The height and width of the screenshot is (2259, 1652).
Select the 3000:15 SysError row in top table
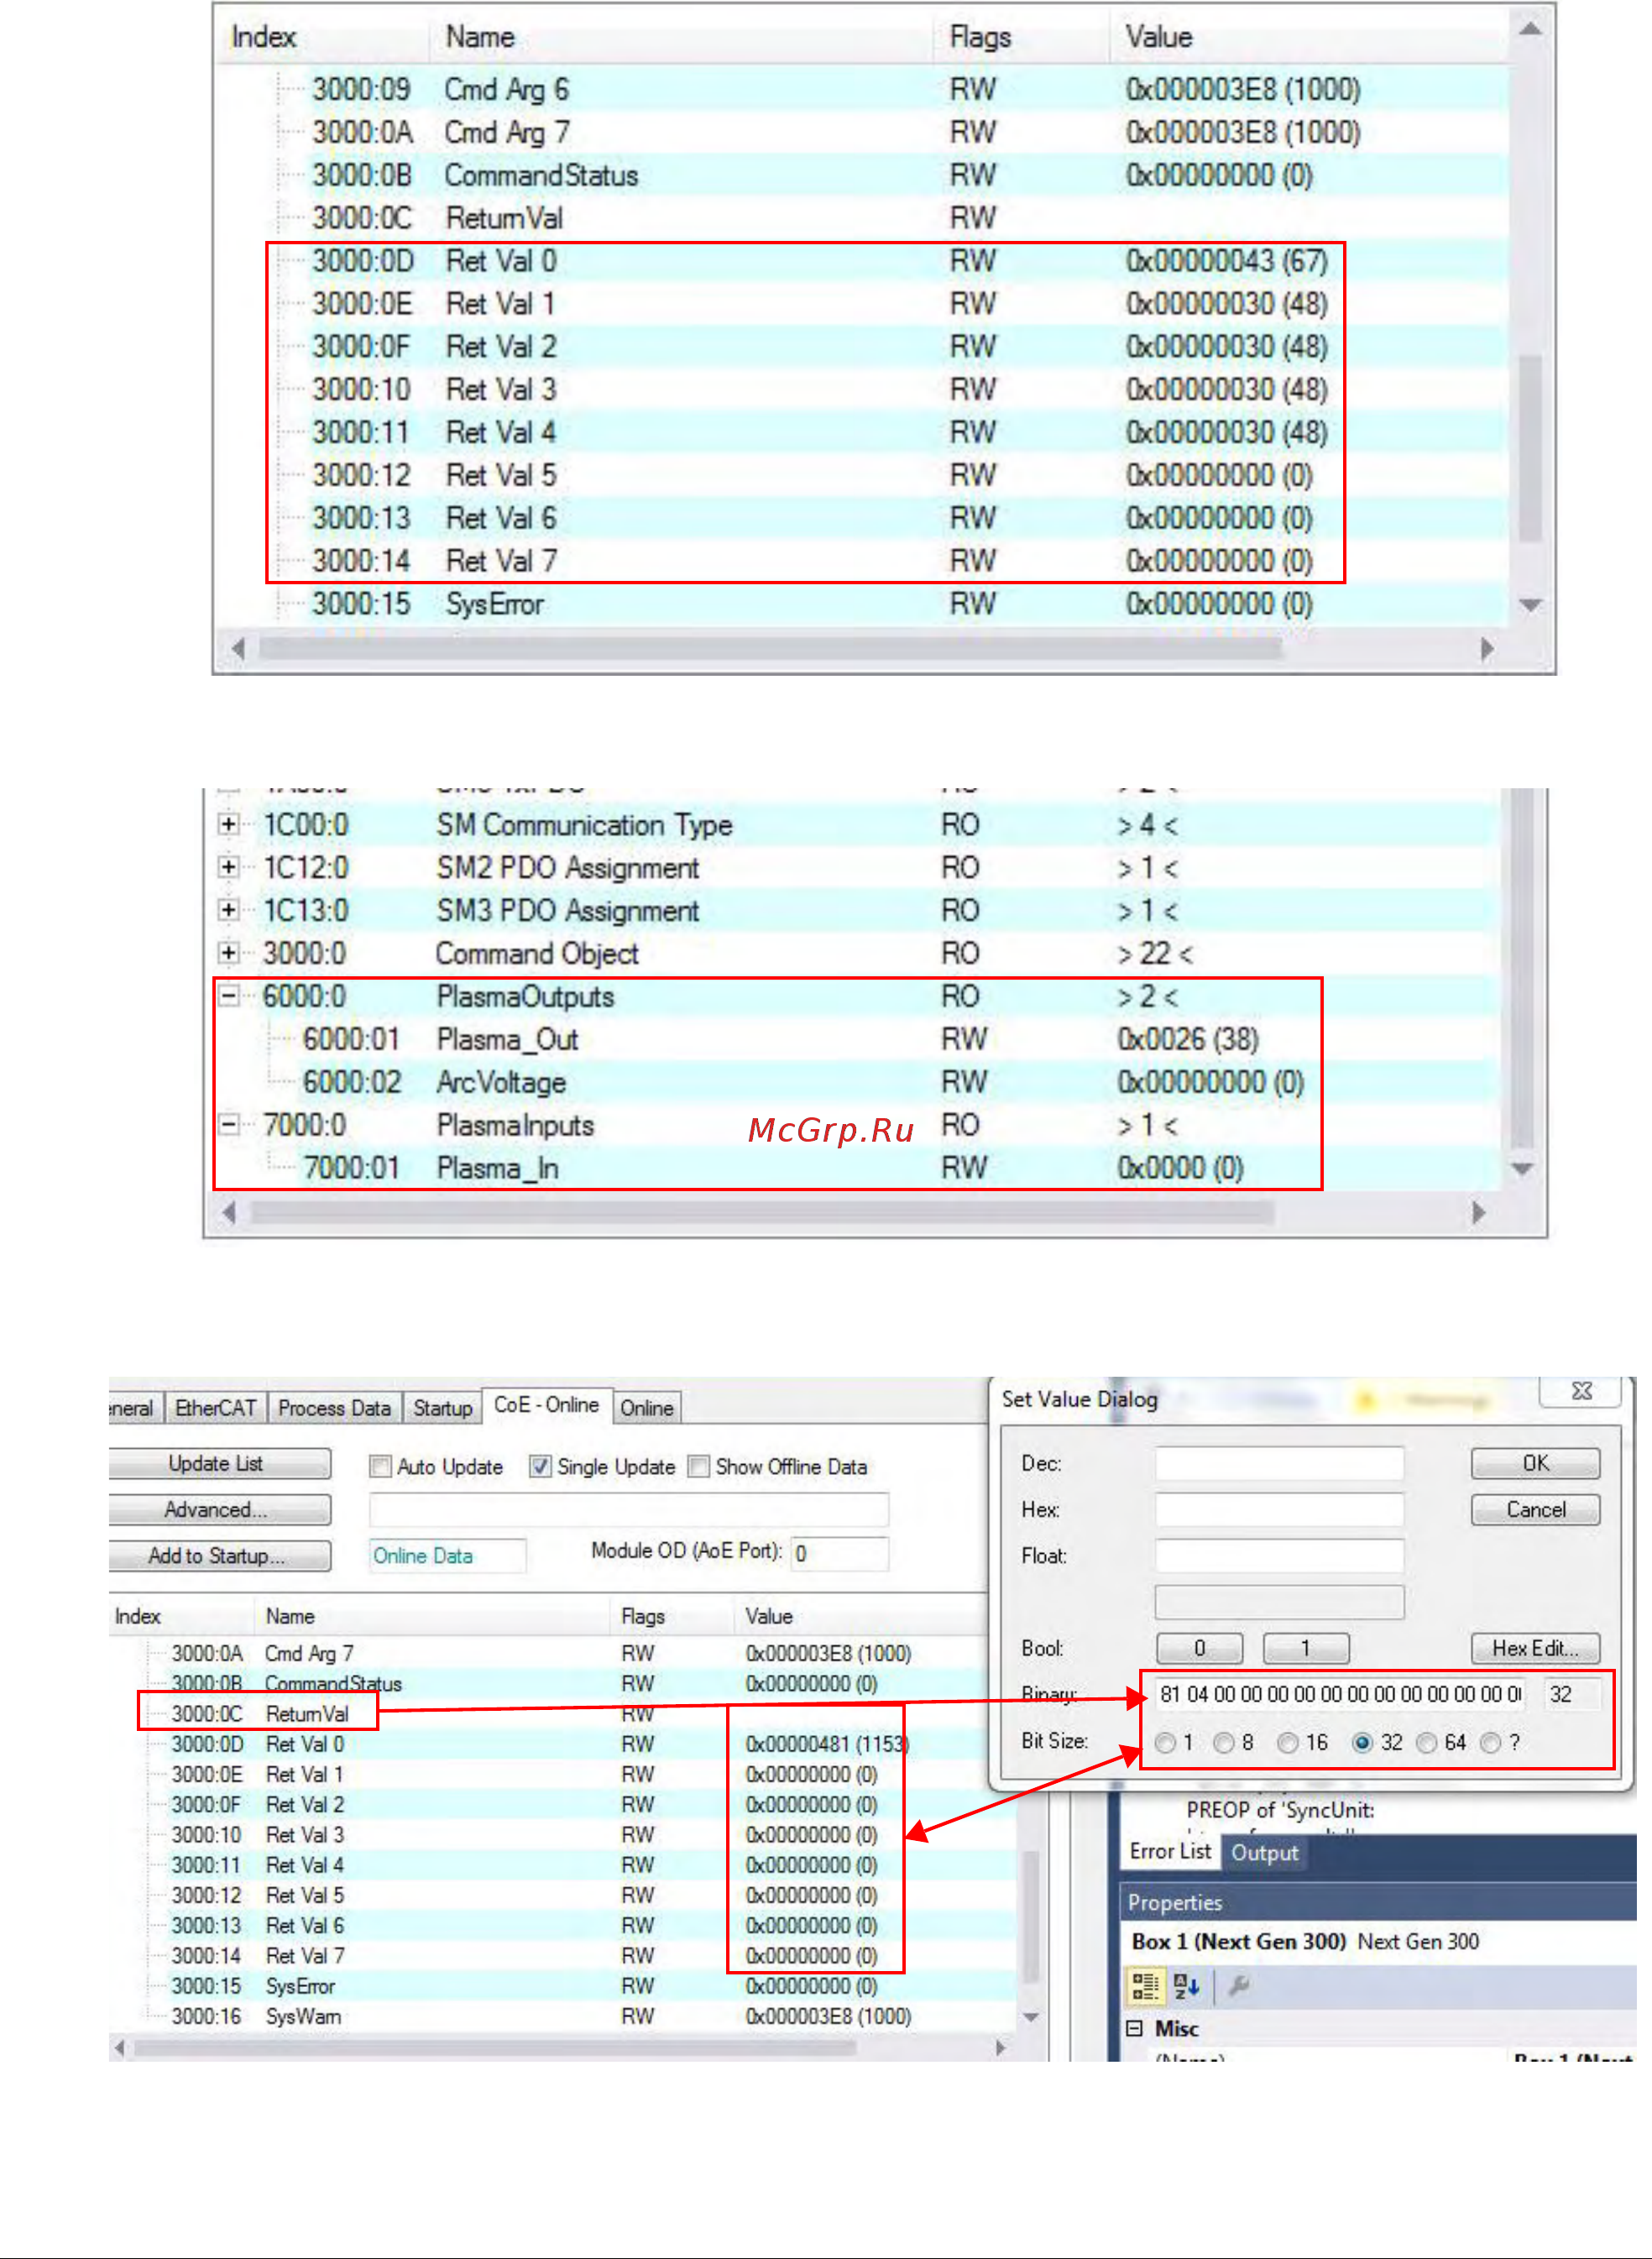click(x=862, y=604)
